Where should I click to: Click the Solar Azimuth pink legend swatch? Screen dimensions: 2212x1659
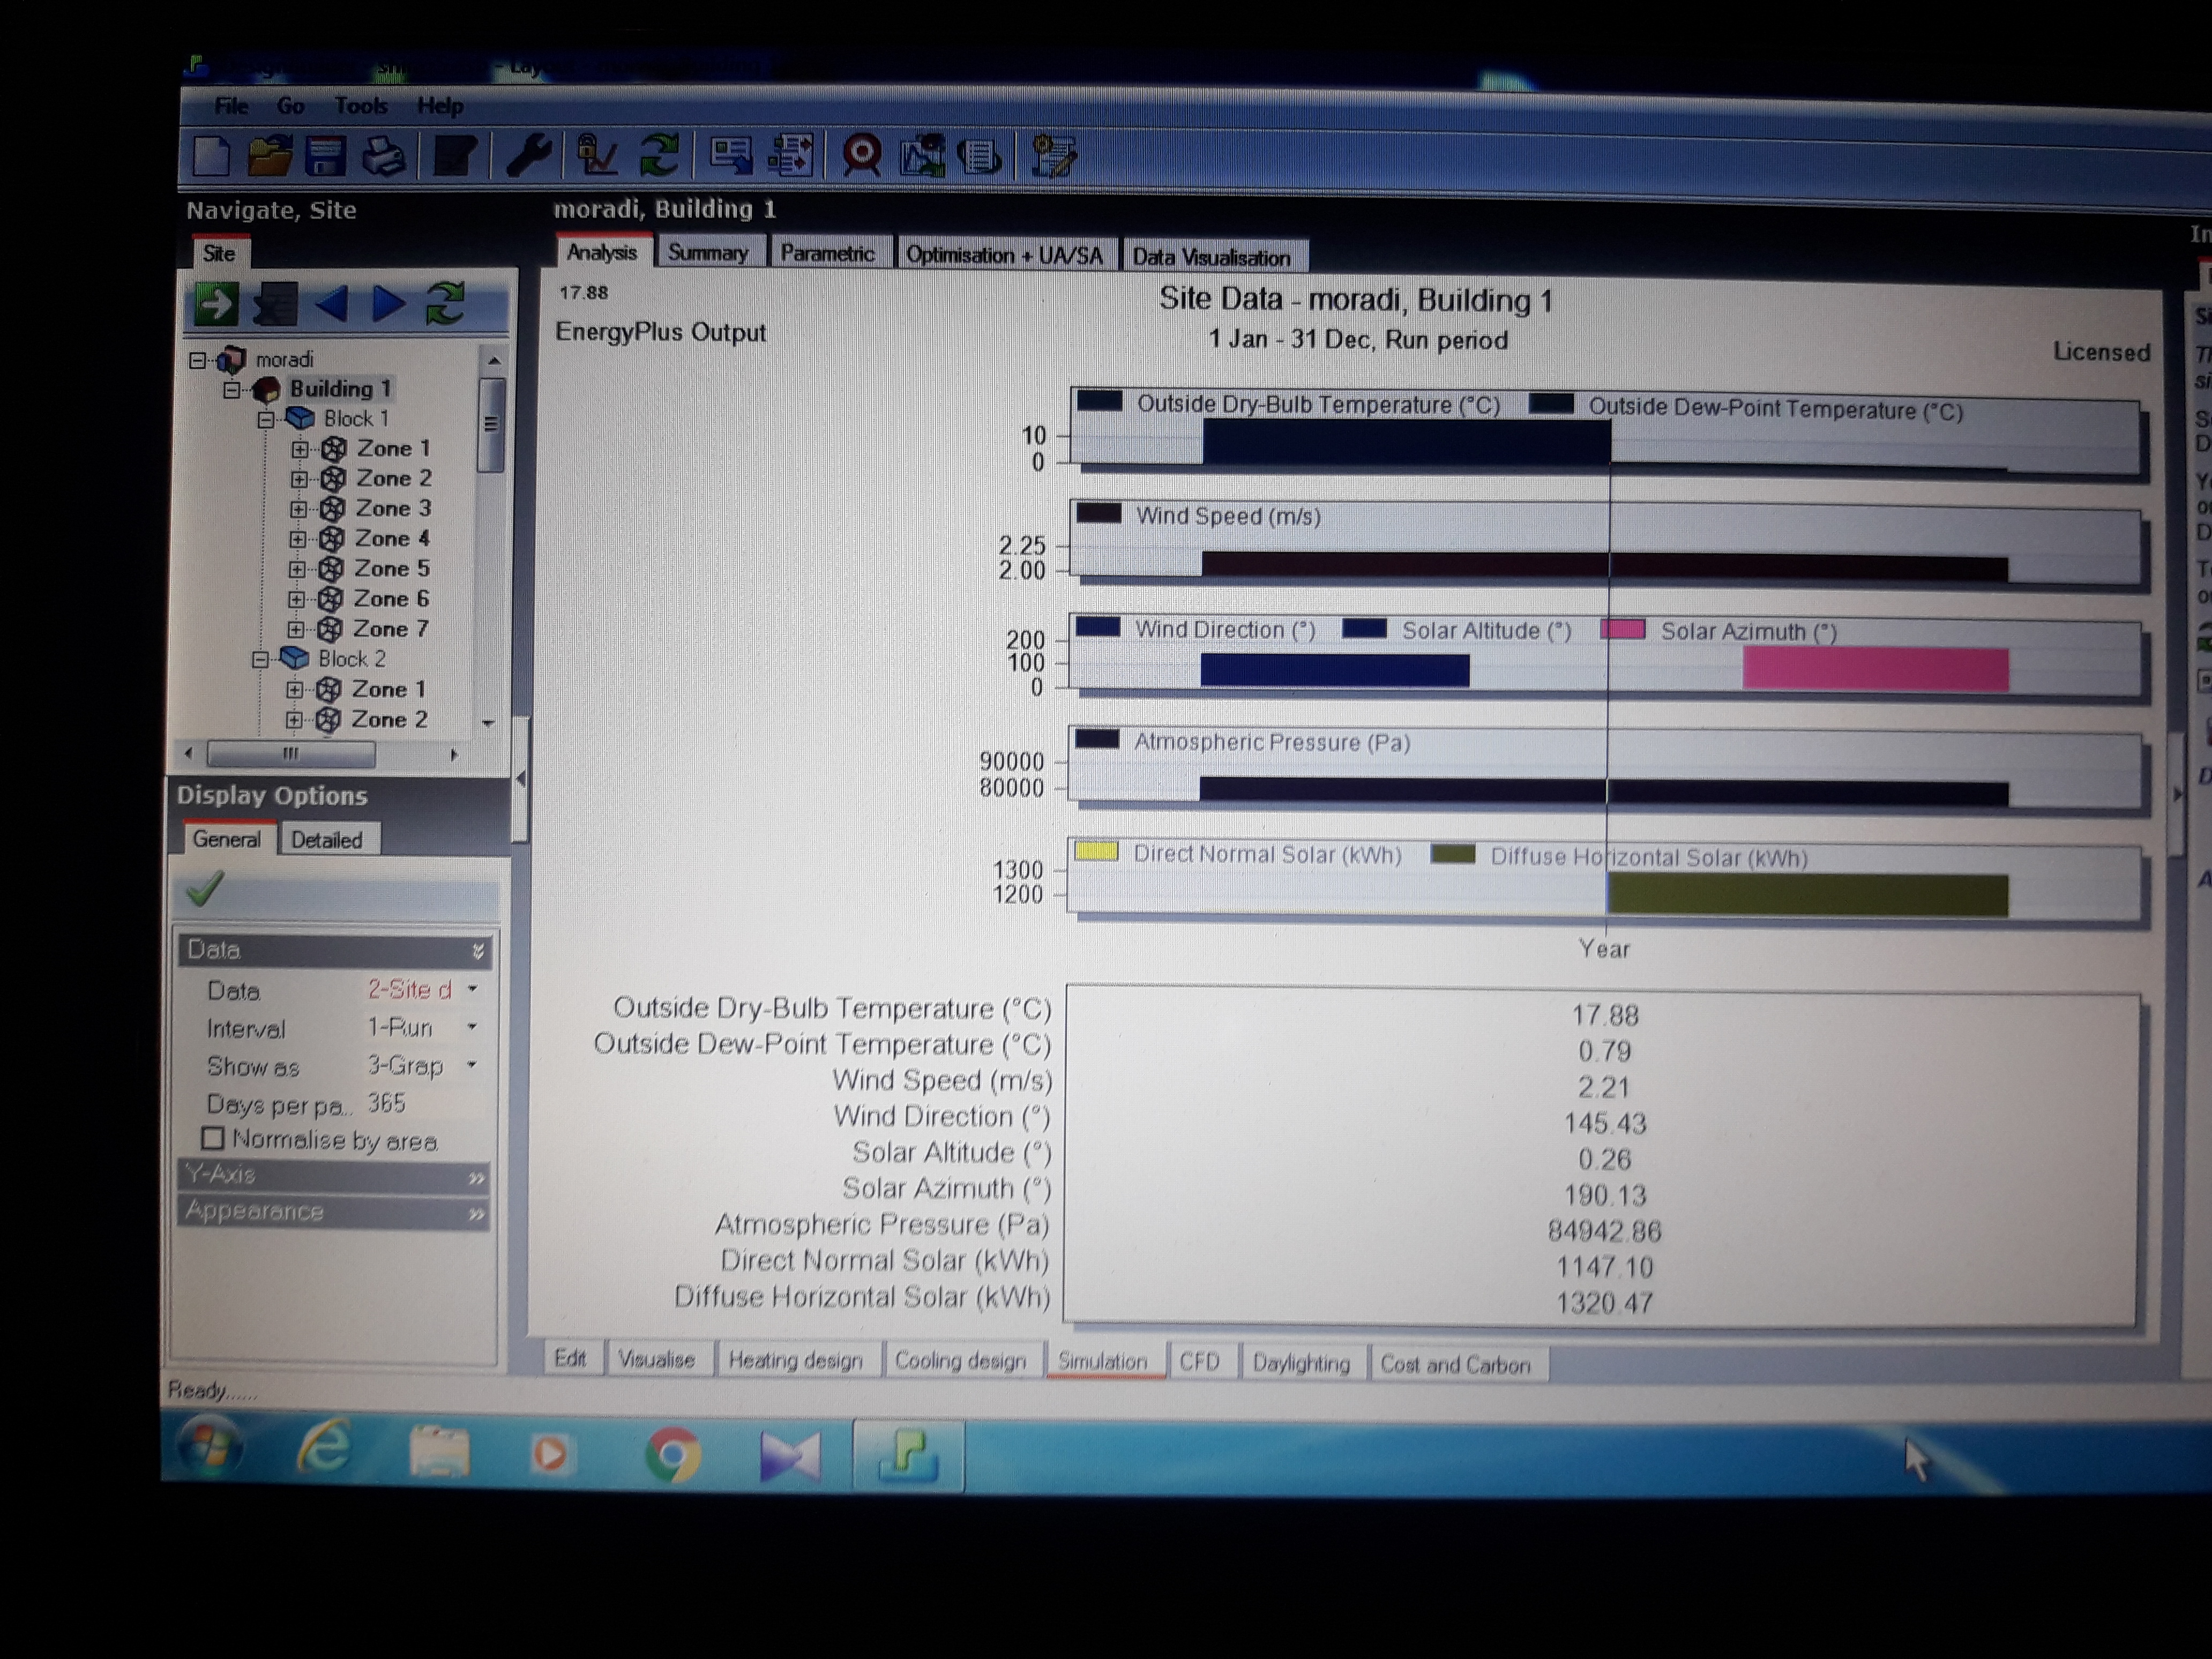click(x=1623, y=630)
